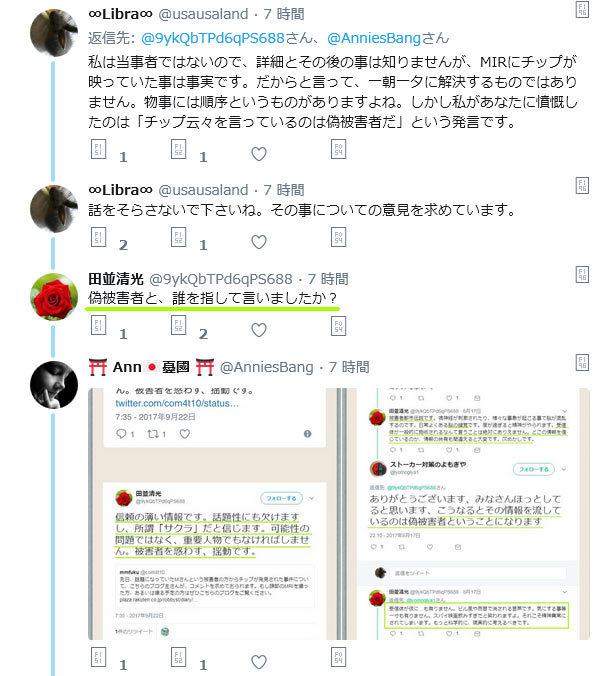Expand more options on first ∞Libra∞ tweet
The width and height of the screenshot is (610, 676).
point(582,9)
